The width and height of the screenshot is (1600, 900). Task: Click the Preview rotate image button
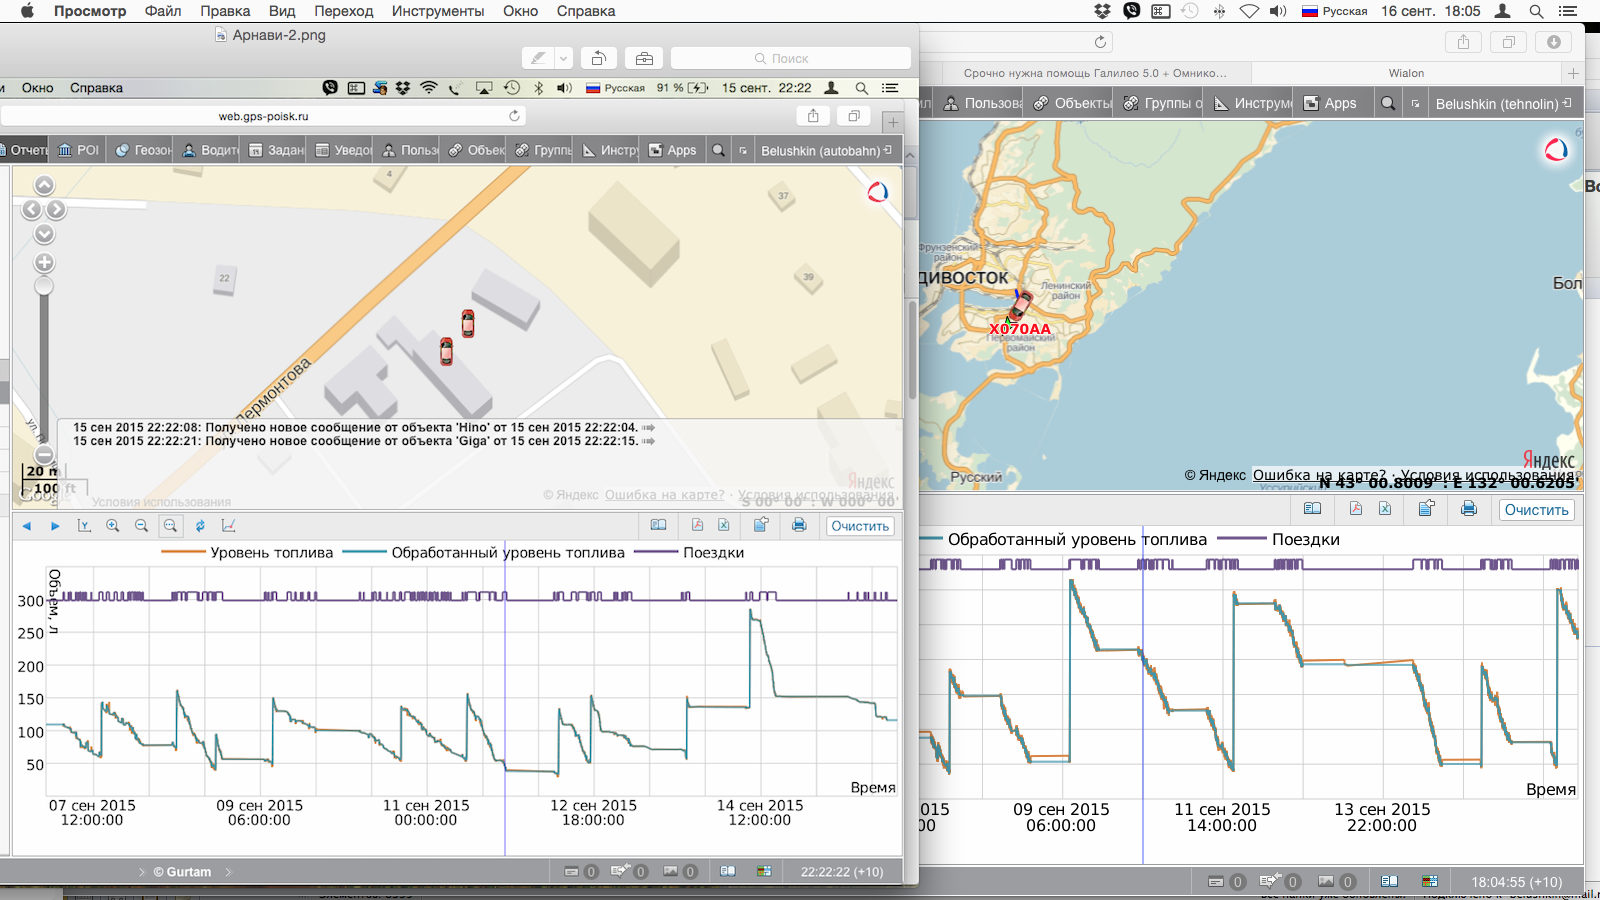pyautogui.click(x=599, y=58)
